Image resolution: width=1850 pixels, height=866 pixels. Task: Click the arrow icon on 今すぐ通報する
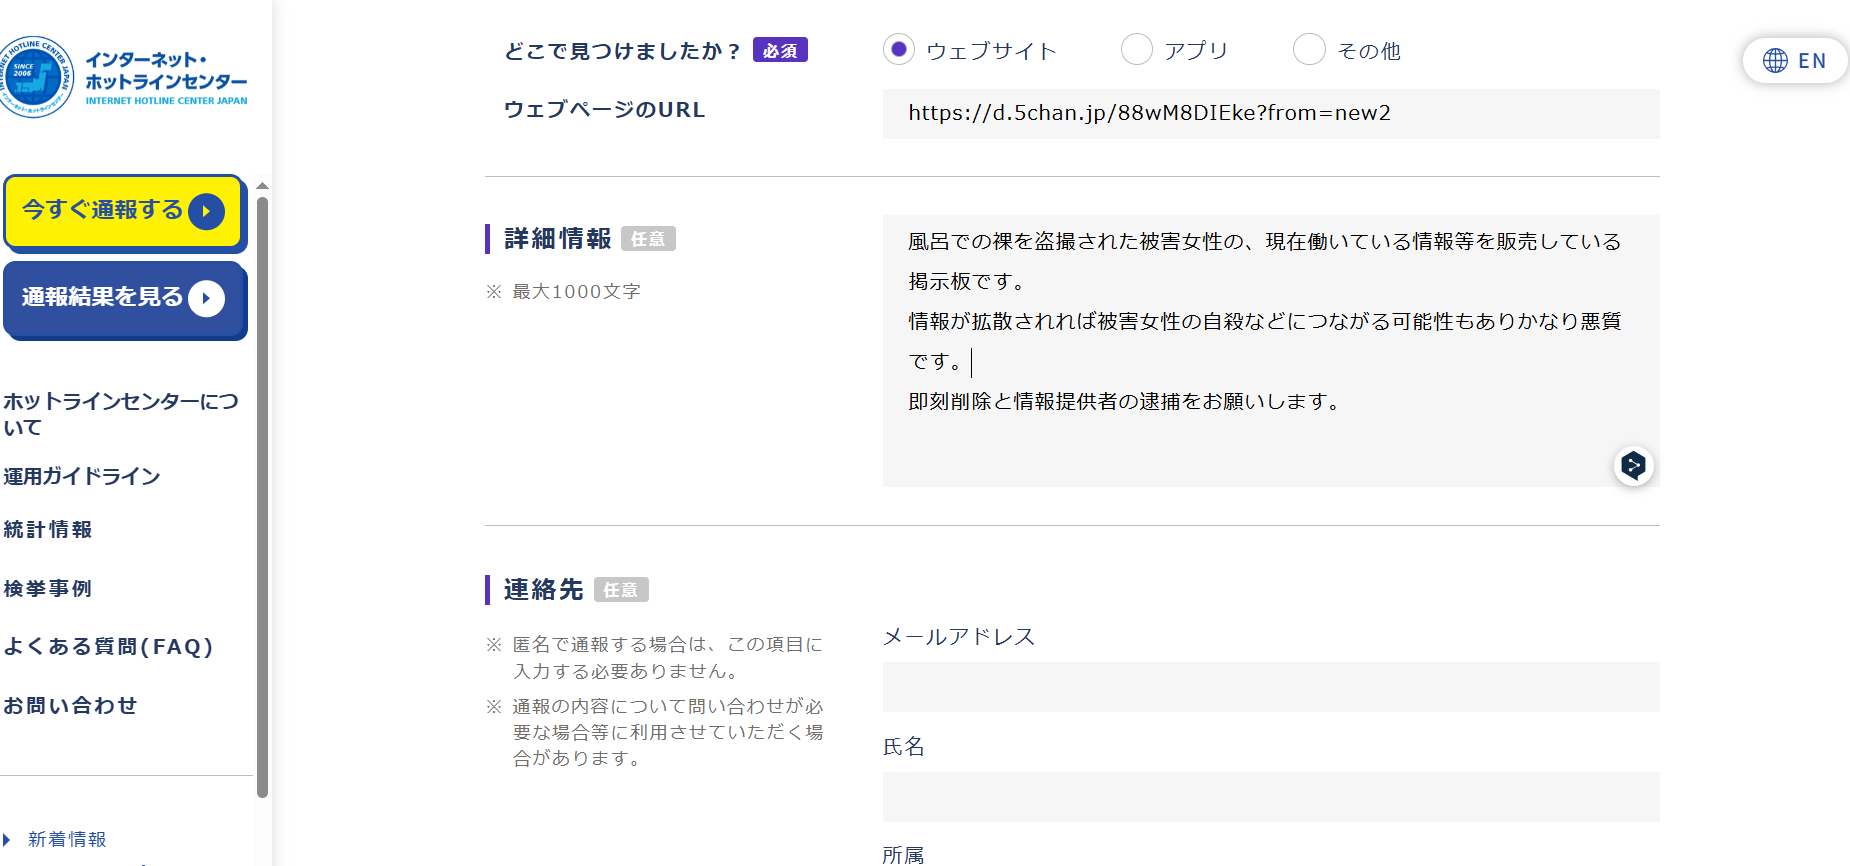tap(207, 211)
